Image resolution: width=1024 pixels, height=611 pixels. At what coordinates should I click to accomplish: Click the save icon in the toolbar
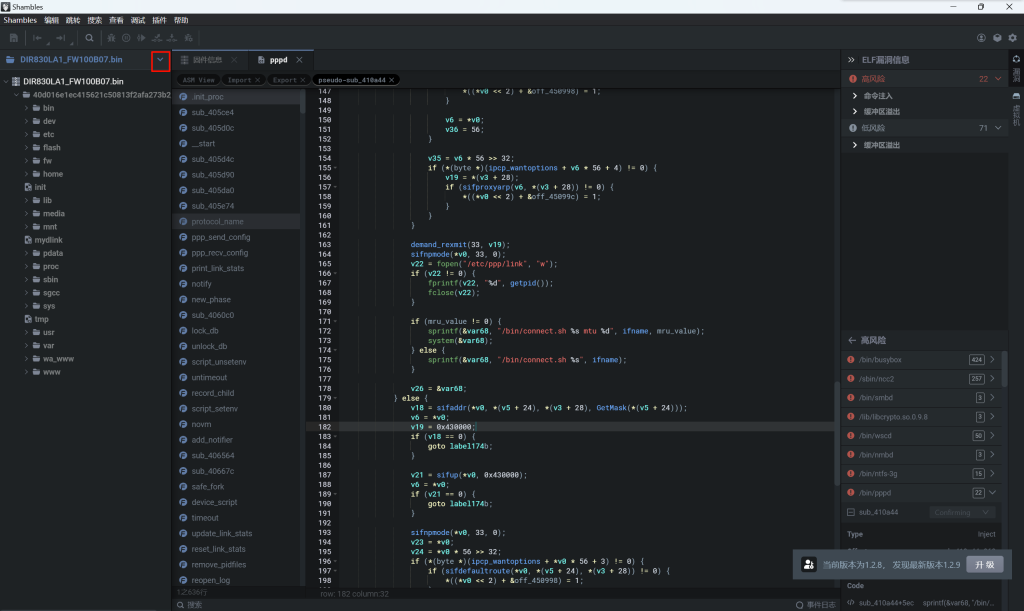(14, 38)
